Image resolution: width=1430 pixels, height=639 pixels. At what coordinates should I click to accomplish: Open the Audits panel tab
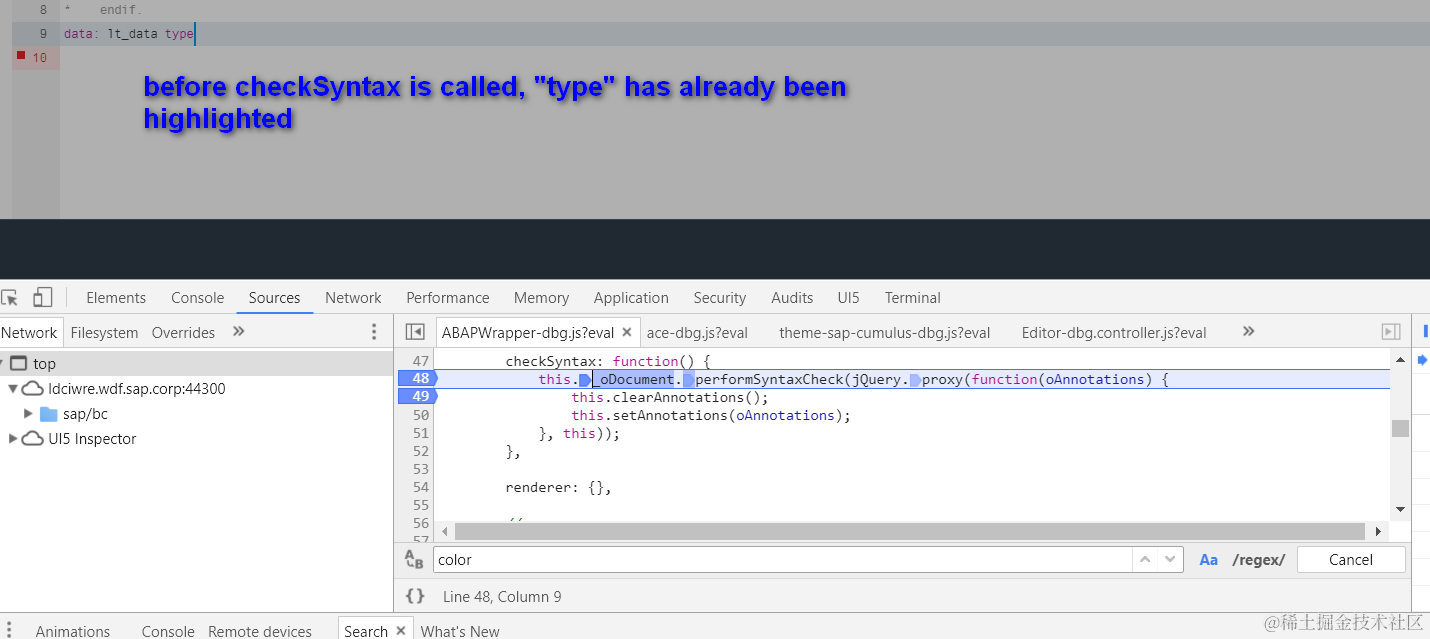tap(792, 298)
